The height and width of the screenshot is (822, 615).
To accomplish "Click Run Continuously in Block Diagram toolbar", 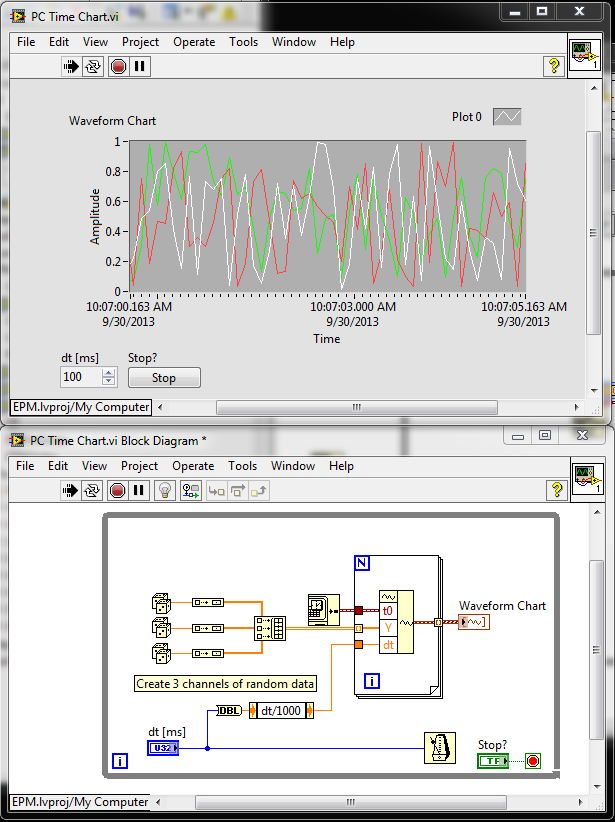I will [x=92, y=491].
